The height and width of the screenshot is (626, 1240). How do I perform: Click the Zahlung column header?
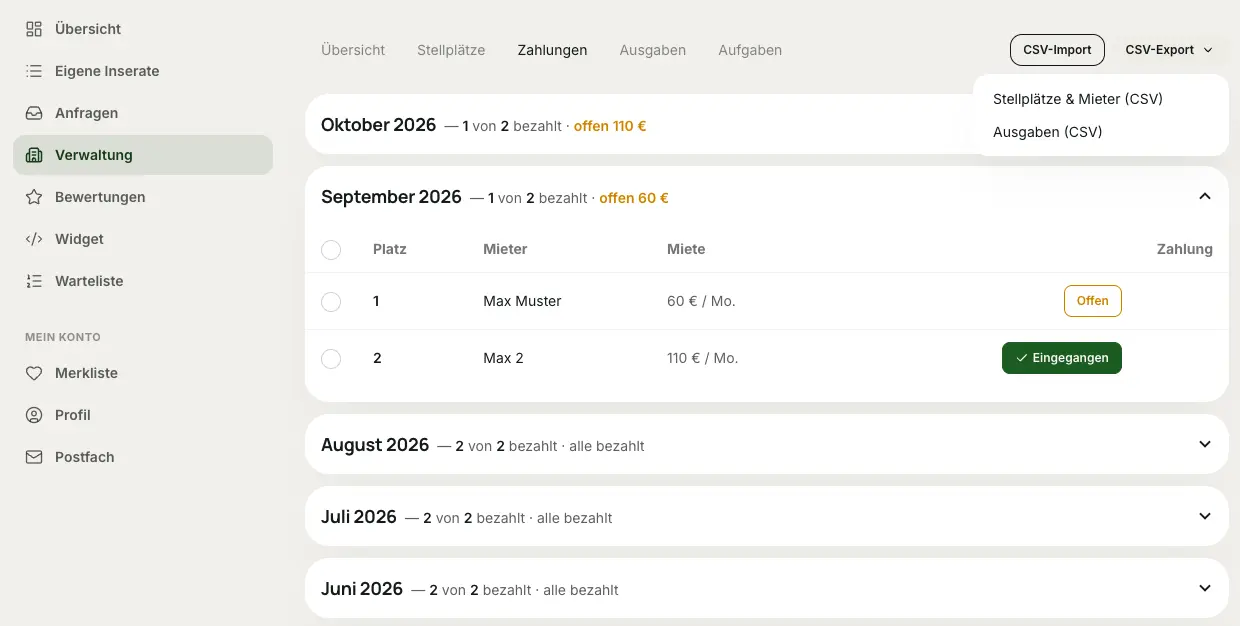1185,249
